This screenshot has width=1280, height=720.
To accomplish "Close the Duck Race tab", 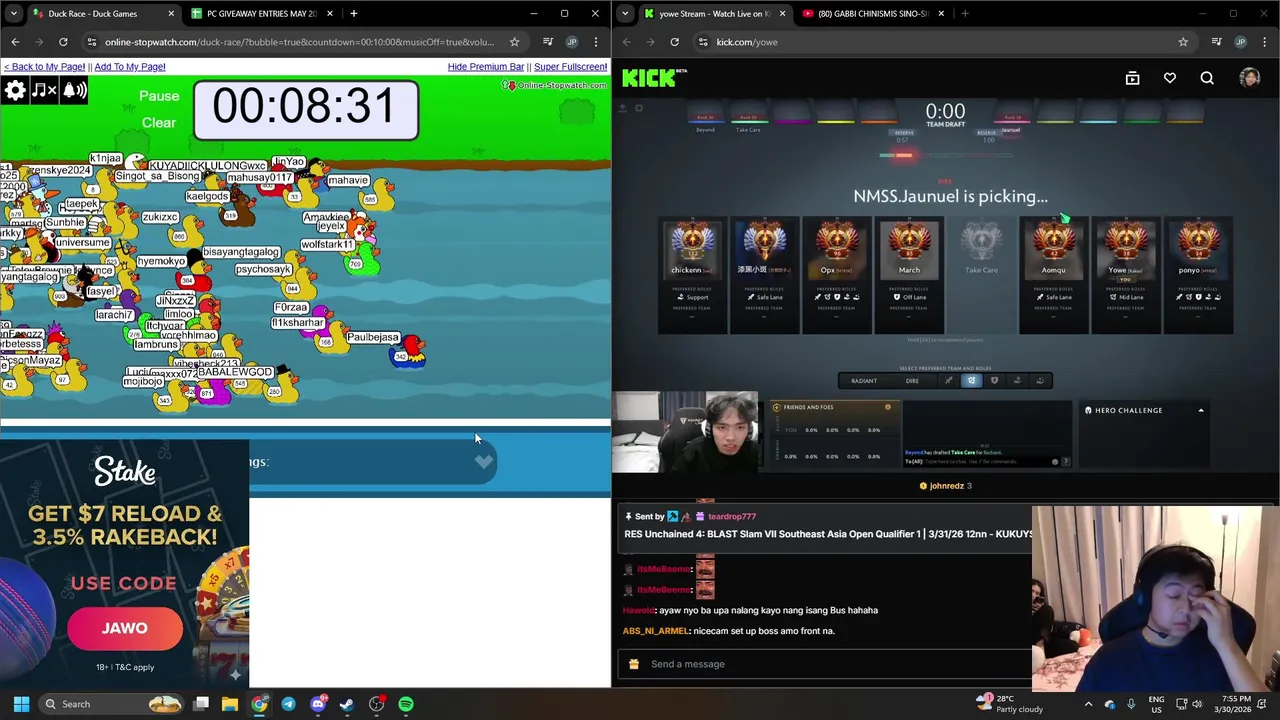I will (171, 14).
